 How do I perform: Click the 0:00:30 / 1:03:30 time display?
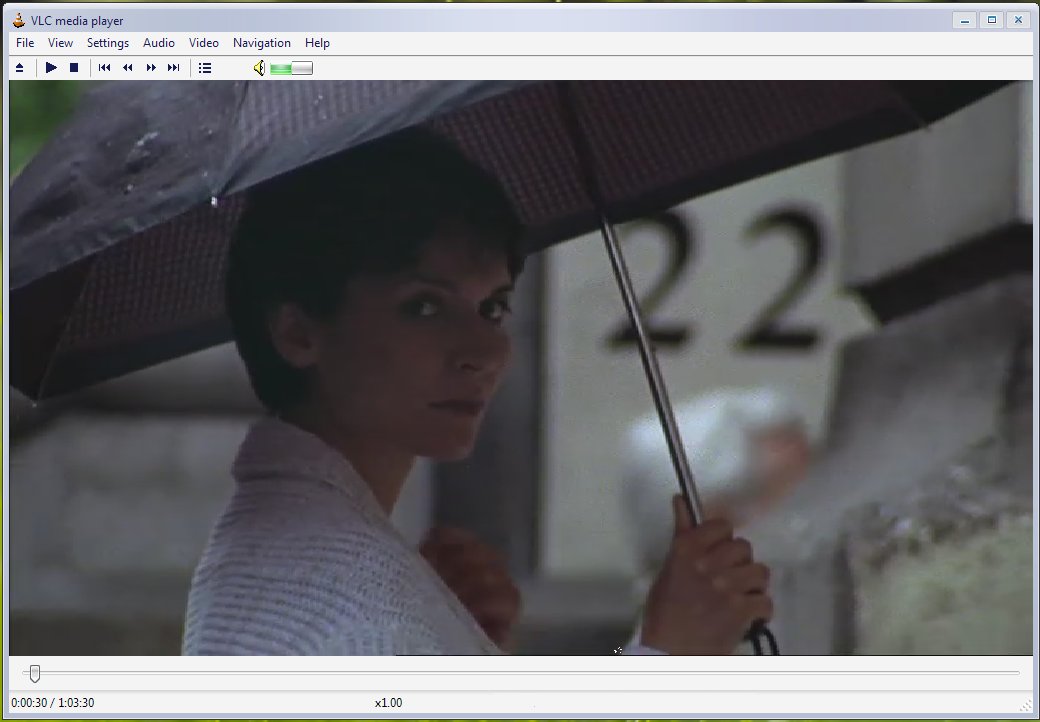pyautogui.click(x=52, y=703)
